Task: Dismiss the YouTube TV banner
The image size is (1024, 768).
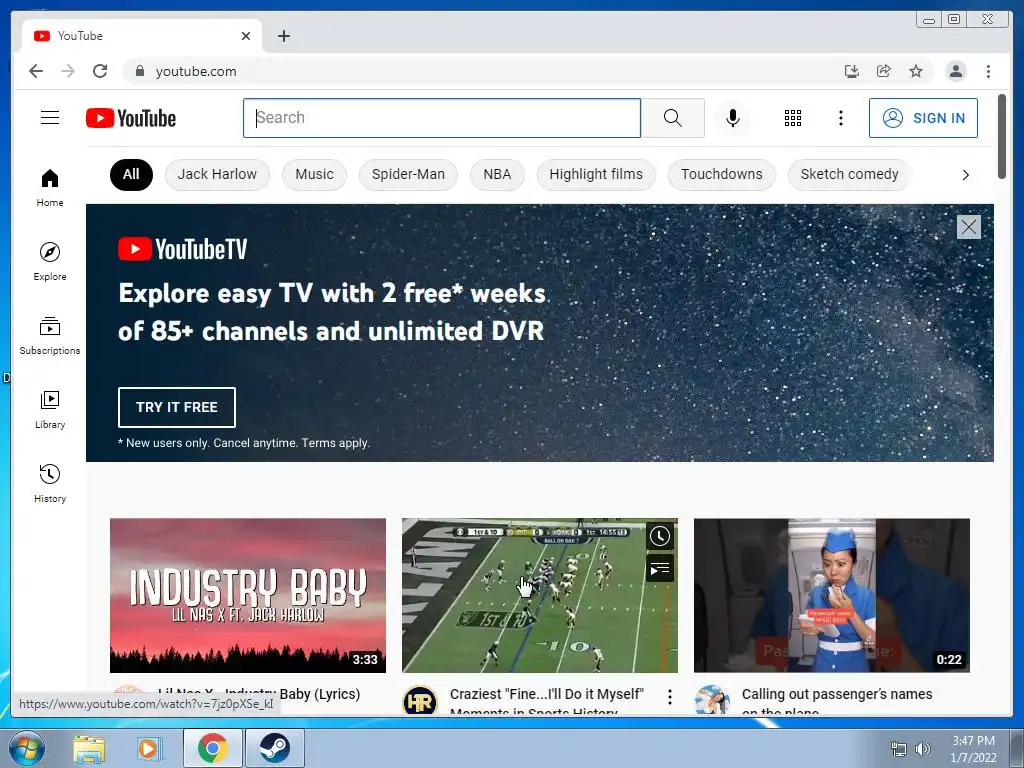Action: [968, 227]
